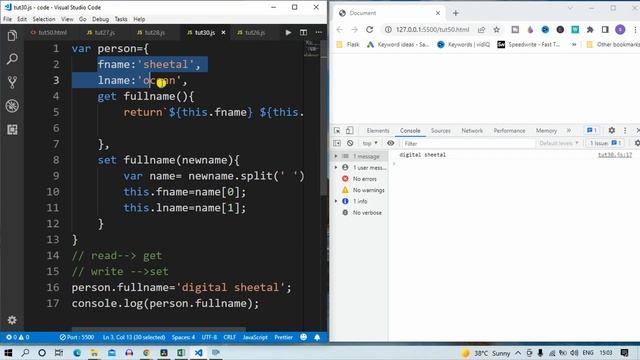The height and width of the screenshot is (360, 640).
Task: Click the run play icon in editor toolbar
Action: [288, 32]
